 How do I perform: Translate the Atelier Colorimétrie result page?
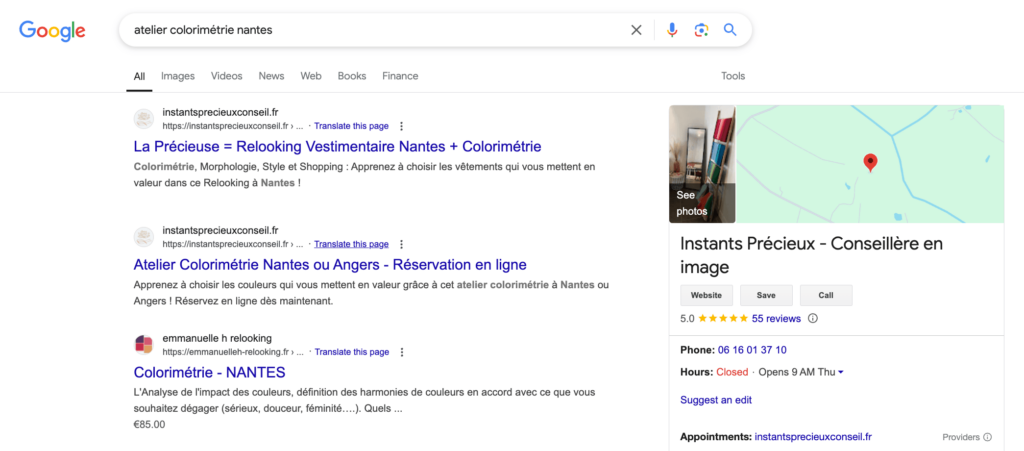[x=351, y=244]
